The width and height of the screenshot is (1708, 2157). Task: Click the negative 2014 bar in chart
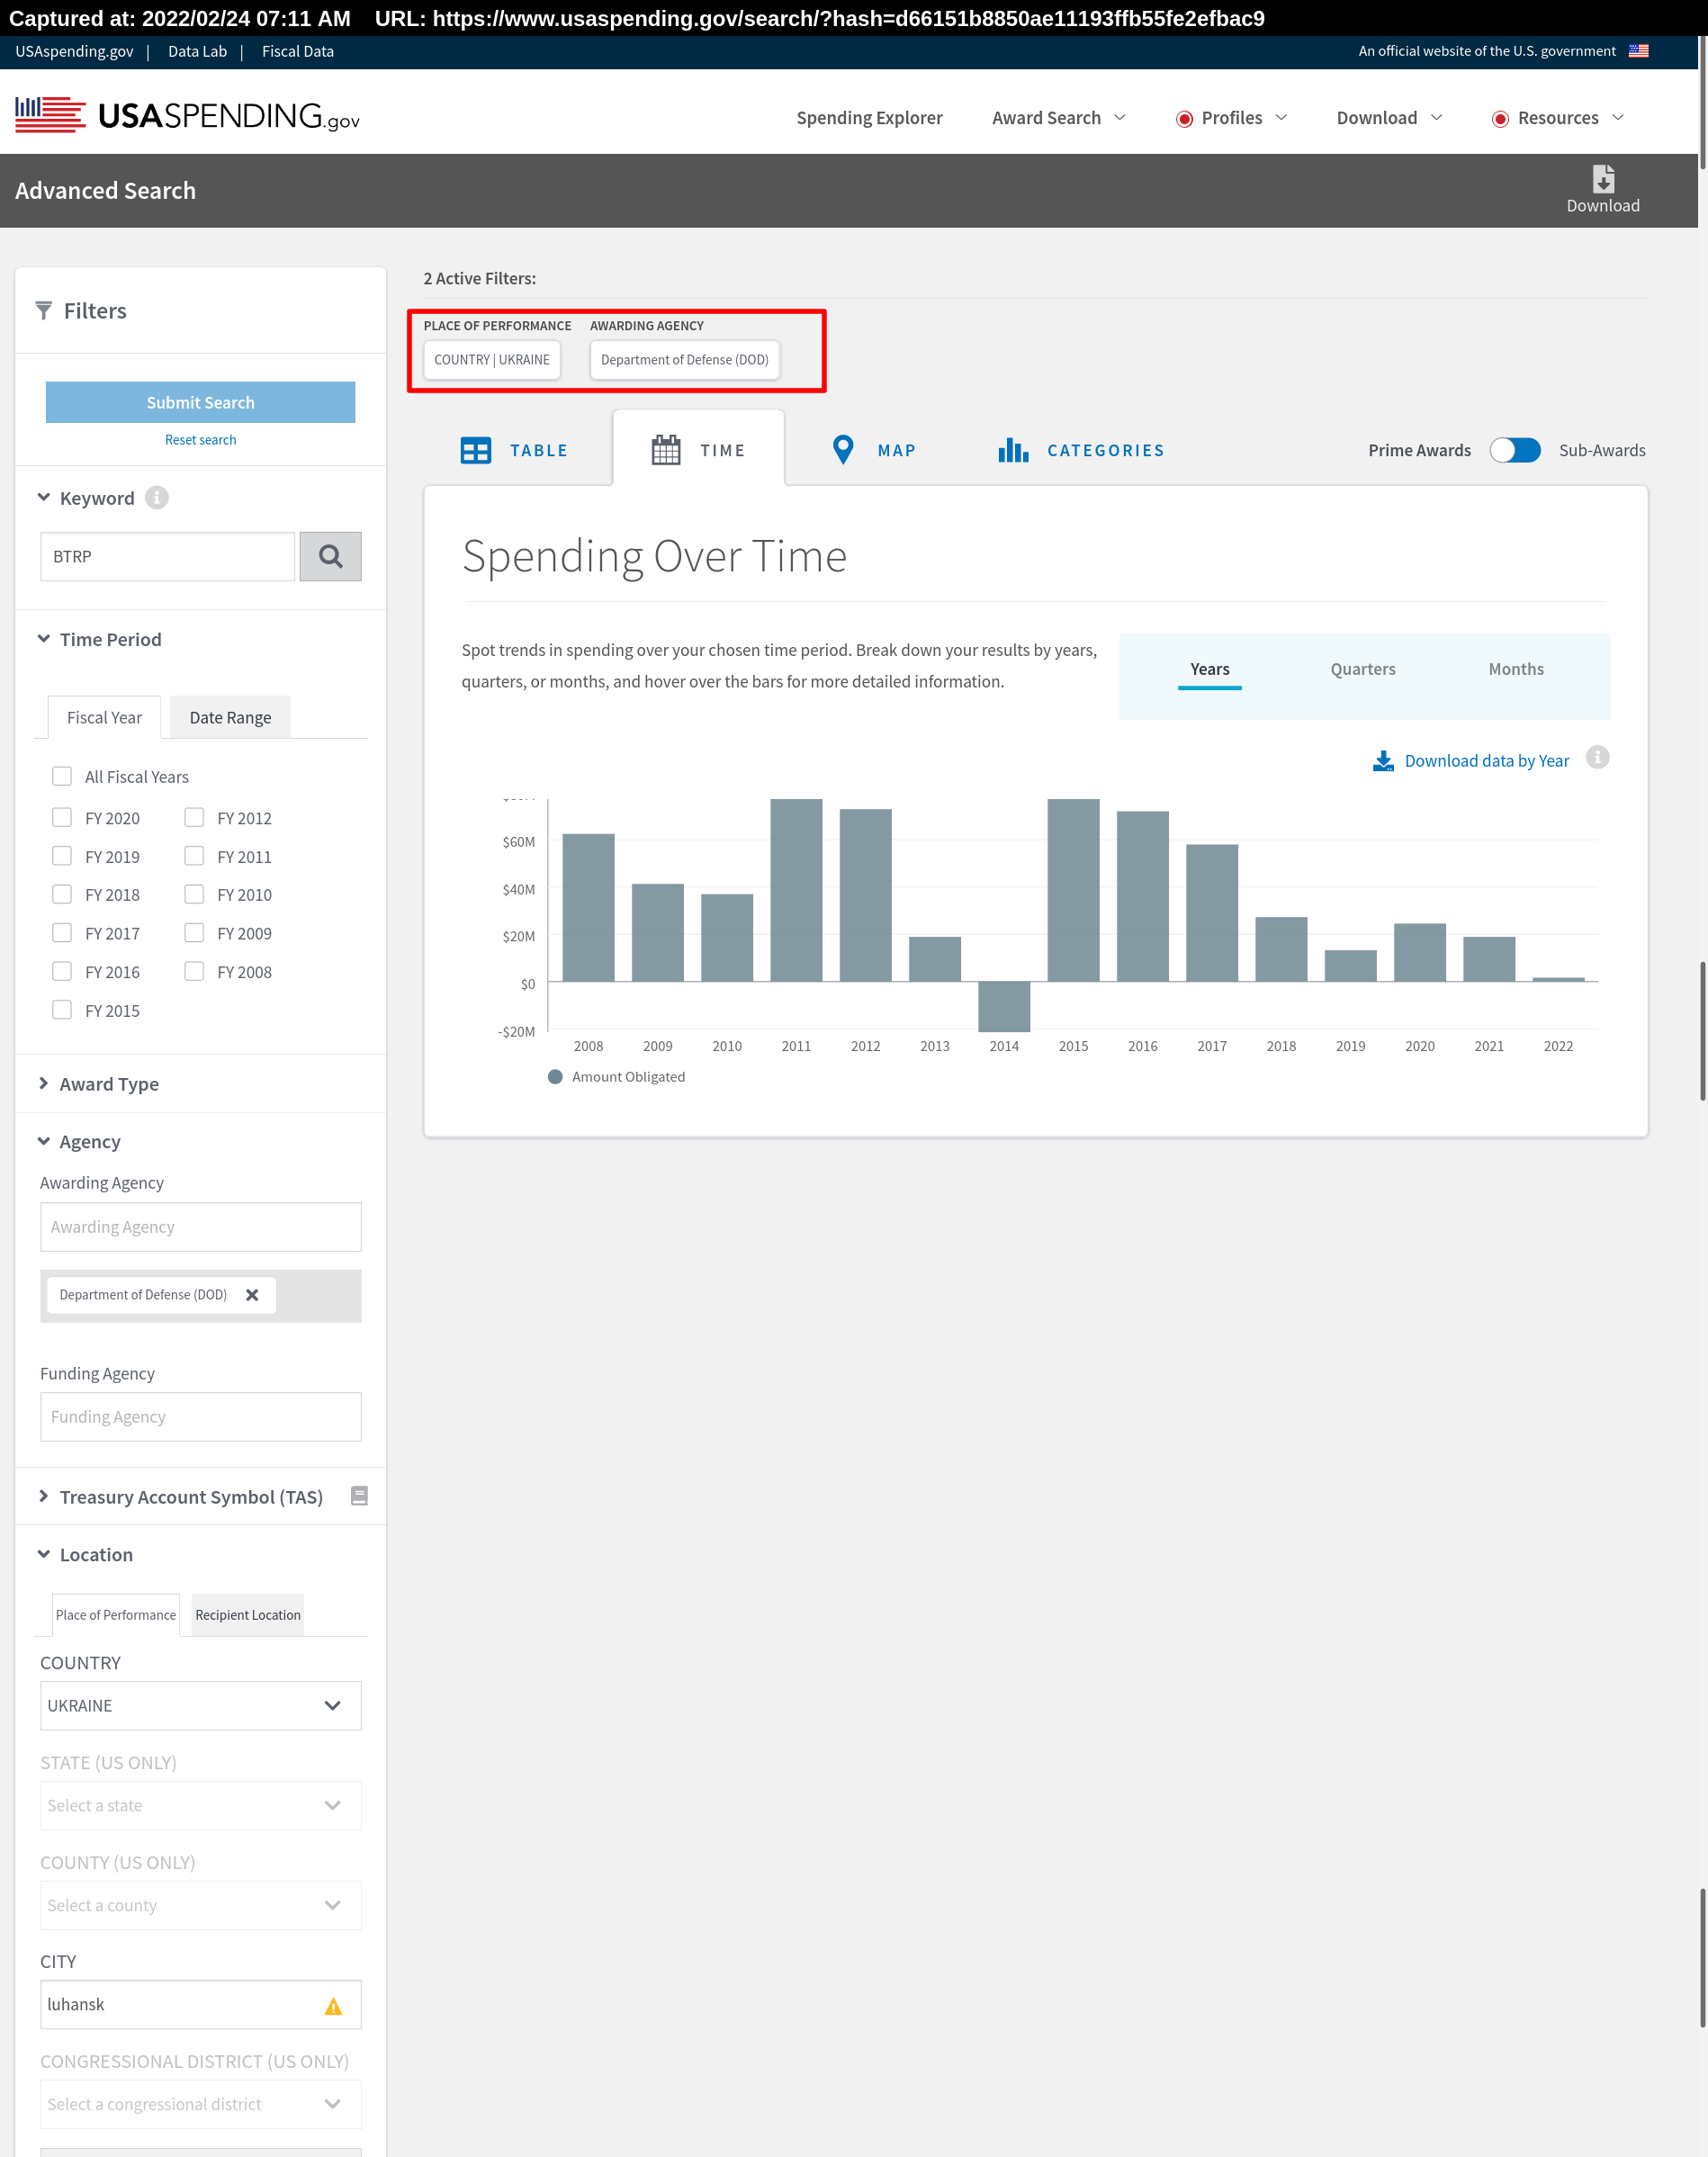click(1004, 1007)
